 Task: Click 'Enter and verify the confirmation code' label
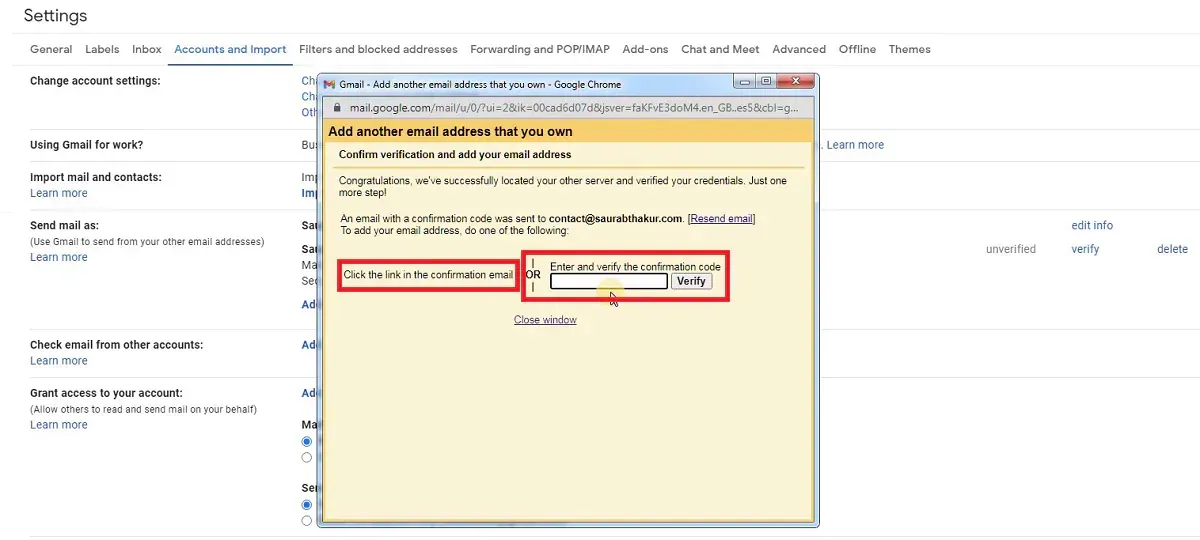tap(635, 267)
